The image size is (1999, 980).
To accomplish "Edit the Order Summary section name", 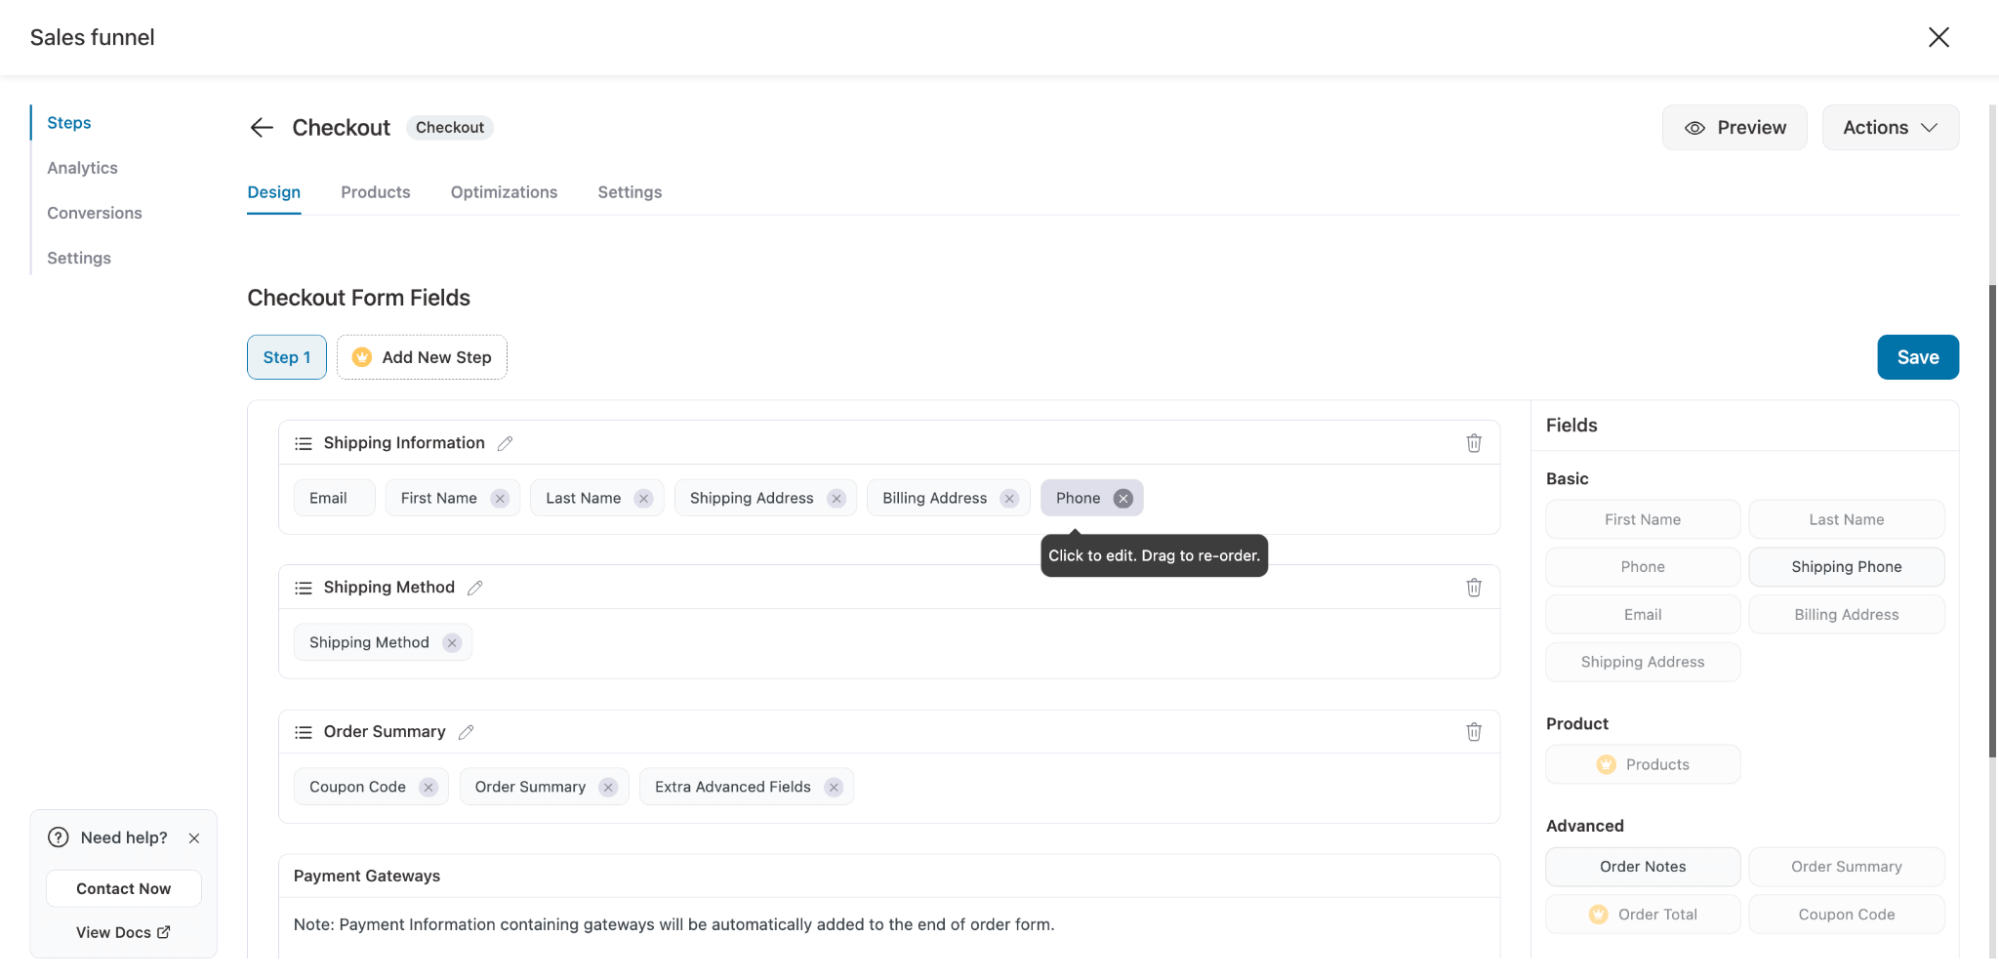I will [466, 731].
